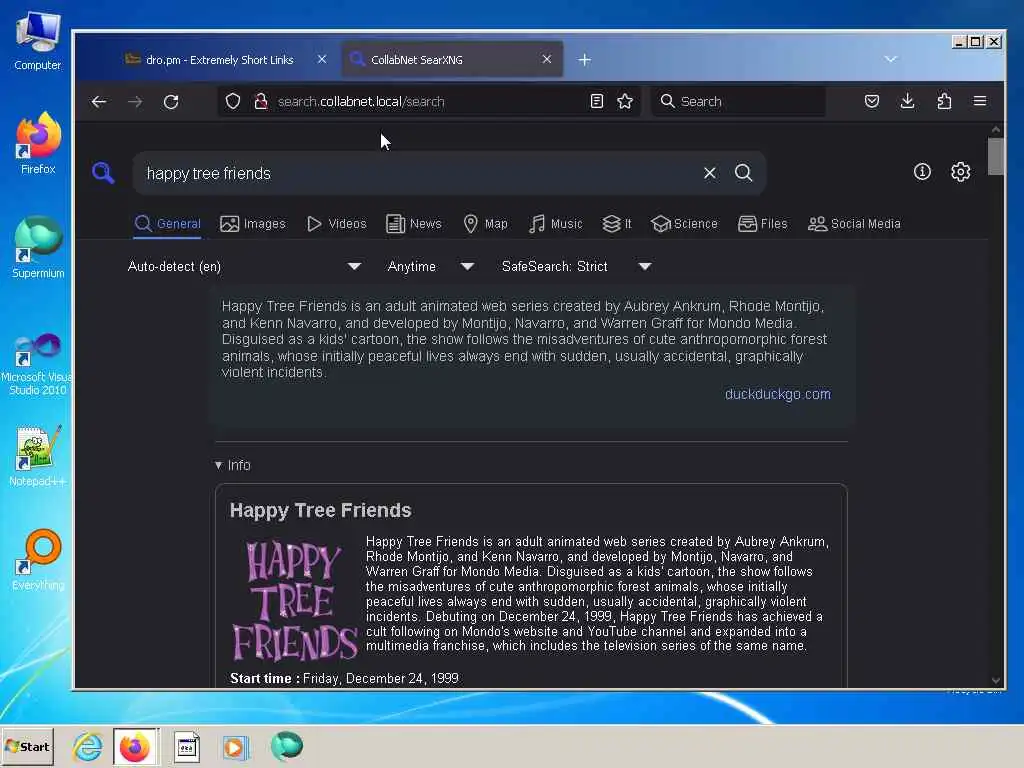Click the scrollbar down arrow
This screenshot has height=768, width=1024.
tap(995, 680)
